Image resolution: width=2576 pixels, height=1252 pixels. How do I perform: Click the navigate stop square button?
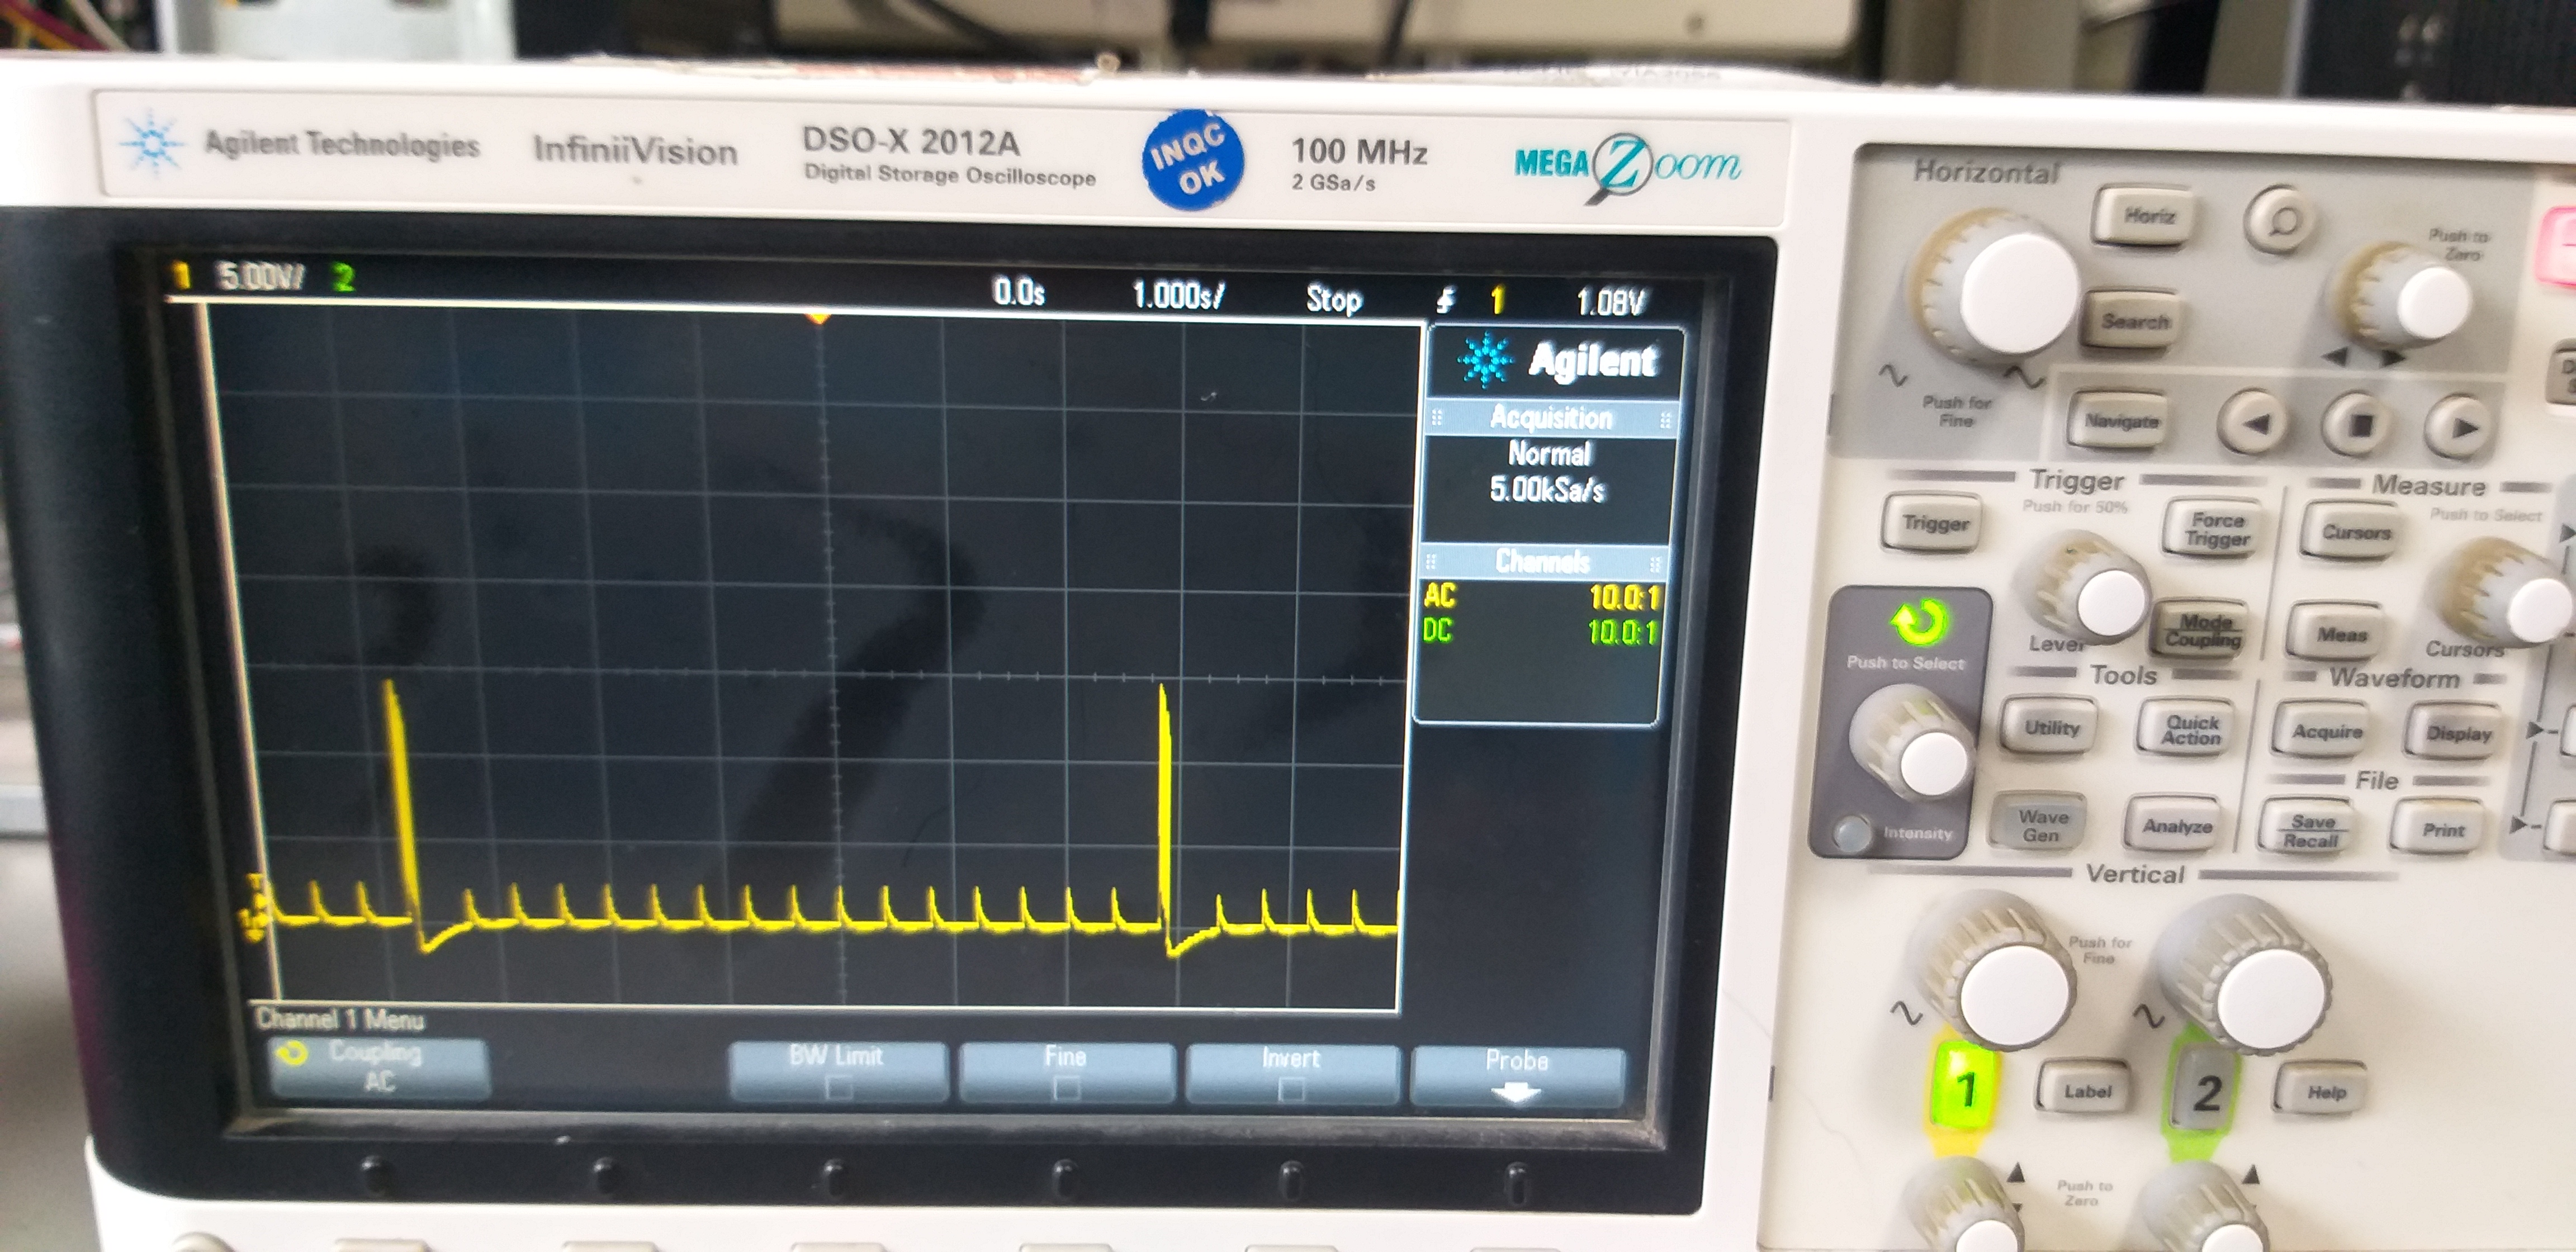pyautogui.click(x=2358, y=425)
